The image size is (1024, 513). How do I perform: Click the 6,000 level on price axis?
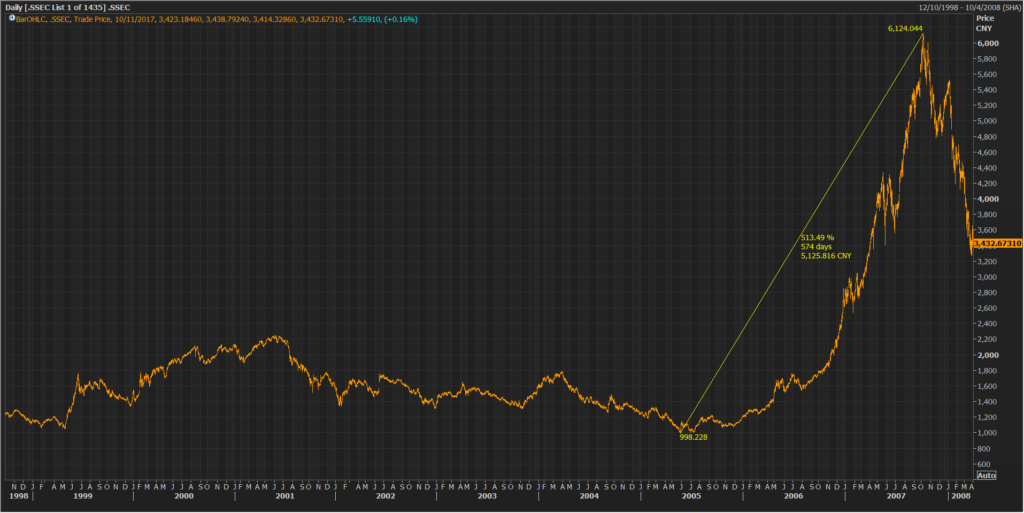click(986, 44)
